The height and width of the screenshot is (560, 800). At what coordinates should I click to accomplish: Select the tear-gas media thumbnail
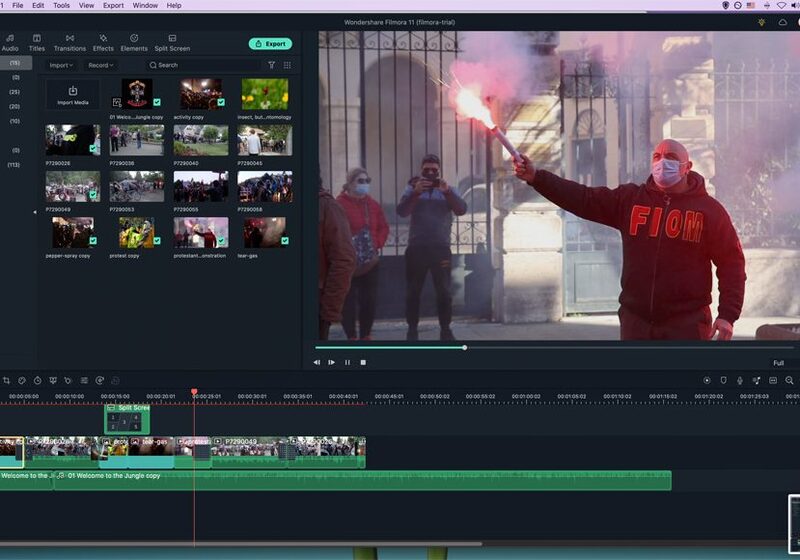coord(264,233)
